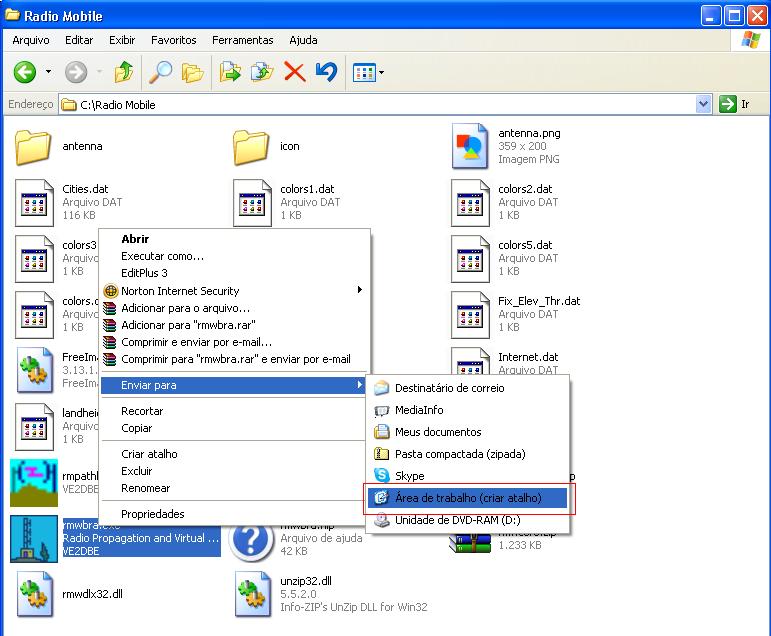Select the Fix_Elev_Thr.dat file icon
This screenshot has width=771, height=636.
[x=470, y=315]
